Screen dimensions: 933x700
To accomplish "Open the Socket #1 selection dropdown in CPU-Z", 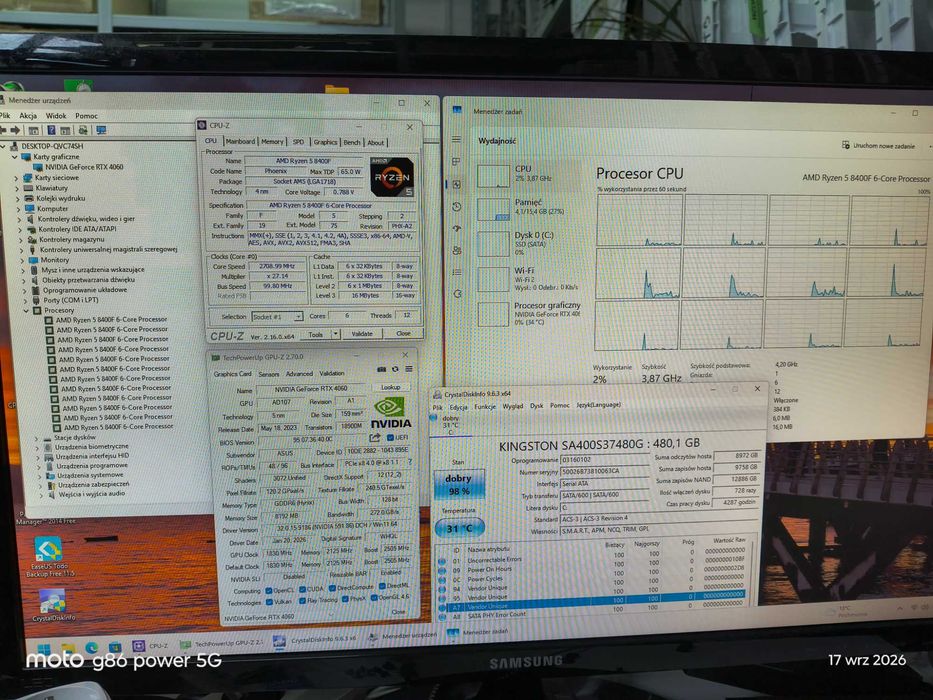I will coord(277,317).
